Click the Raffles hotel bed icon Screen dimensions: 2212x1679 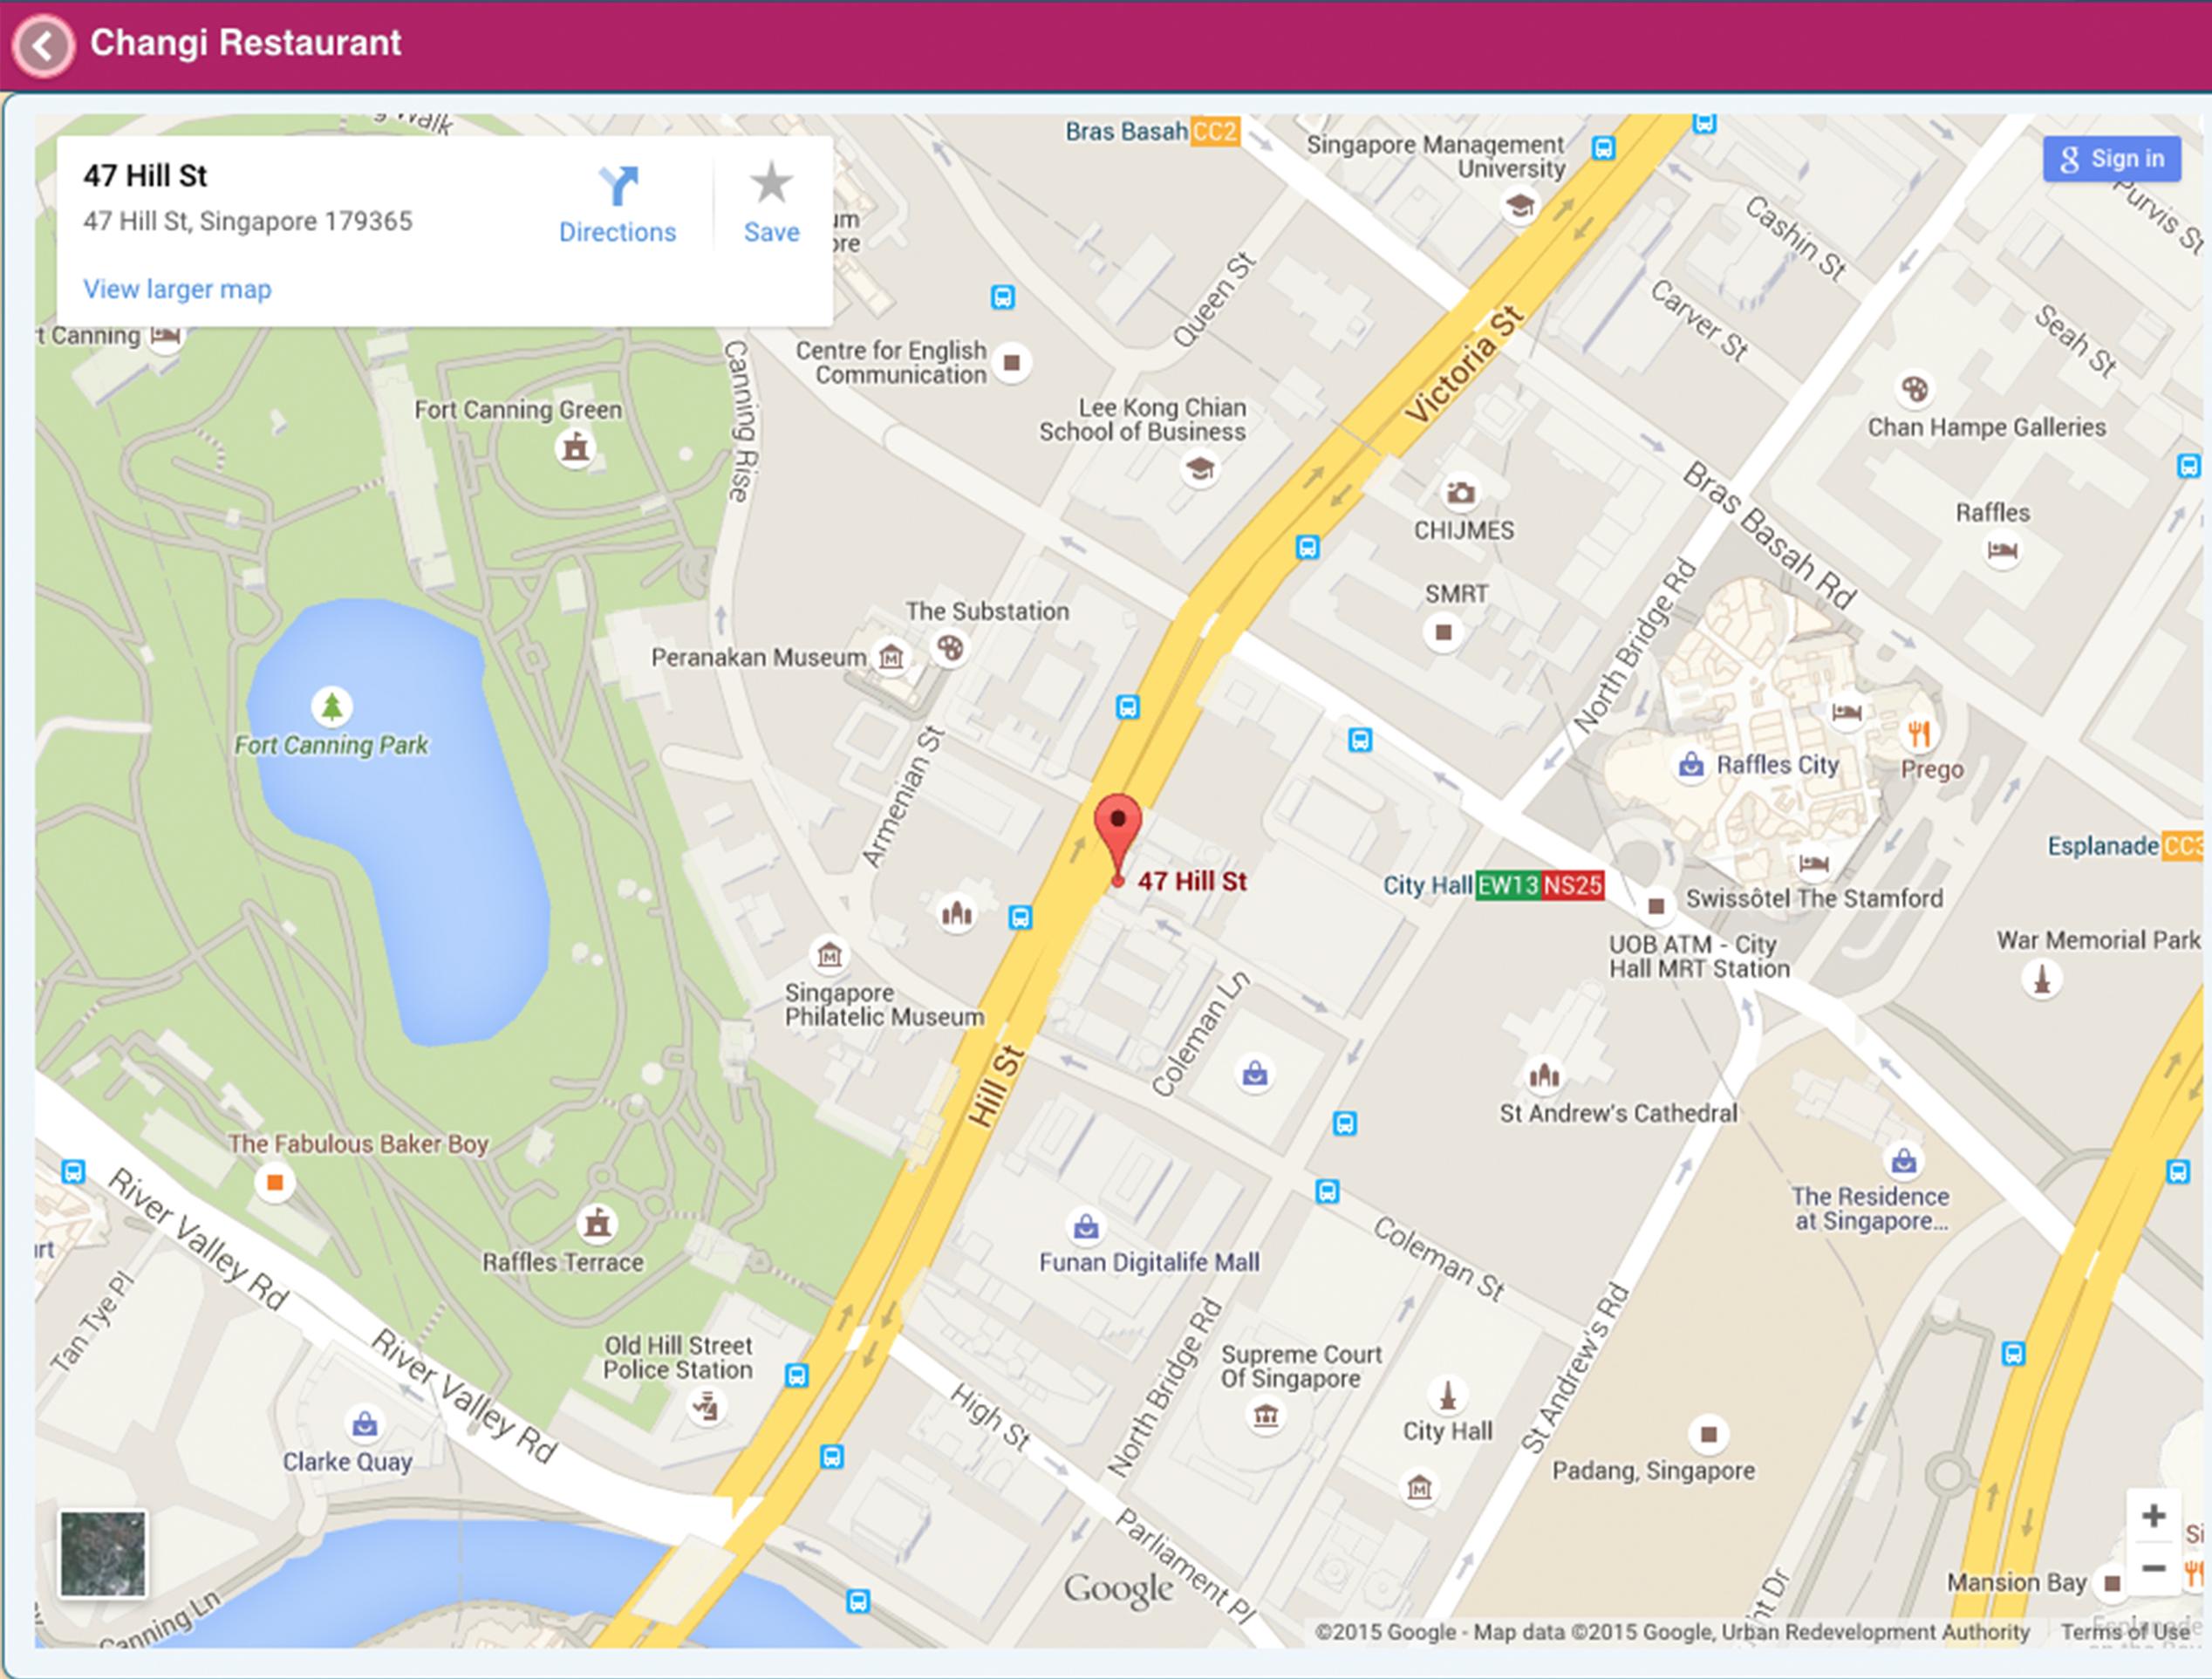tap(2002, 550)
